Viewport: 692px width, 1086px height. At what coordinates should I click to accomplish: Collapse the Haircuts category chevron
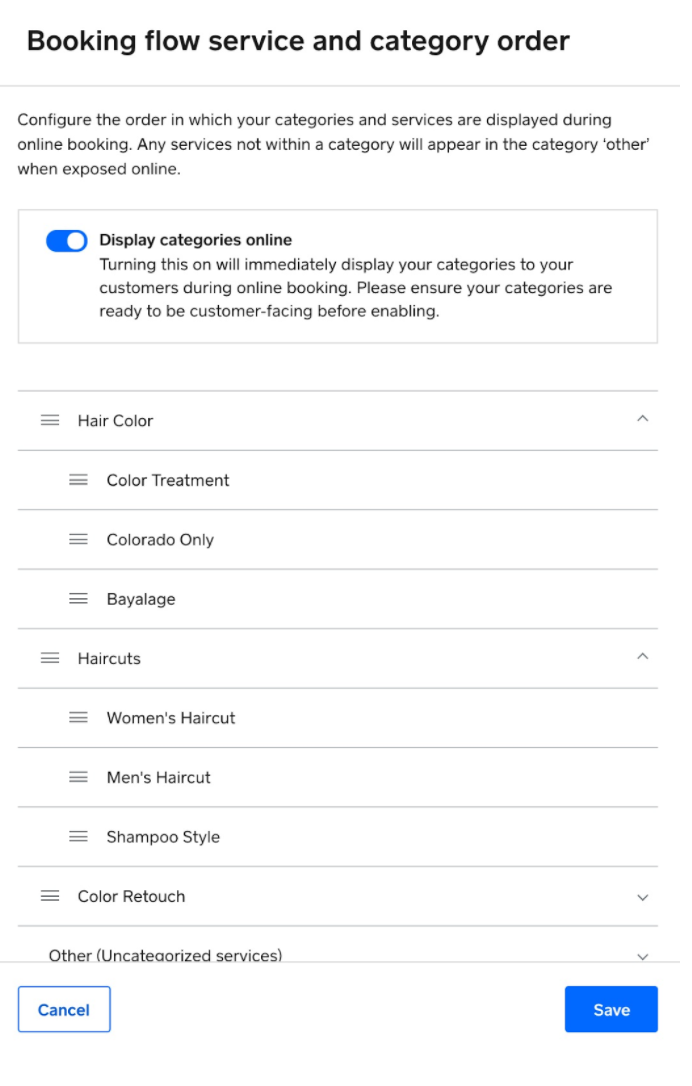click(x=643, y=657)
